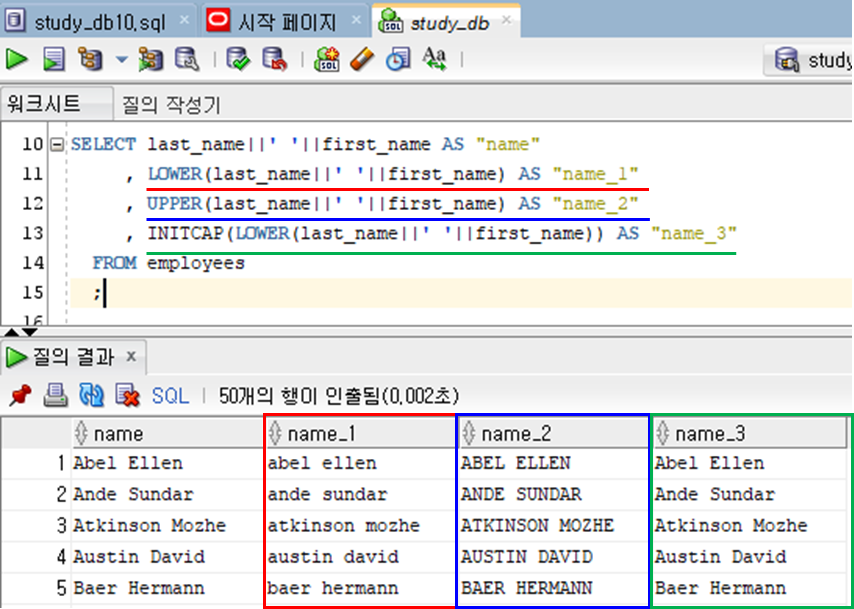Close the 질의 결과 tab

(x=131, y=357)
